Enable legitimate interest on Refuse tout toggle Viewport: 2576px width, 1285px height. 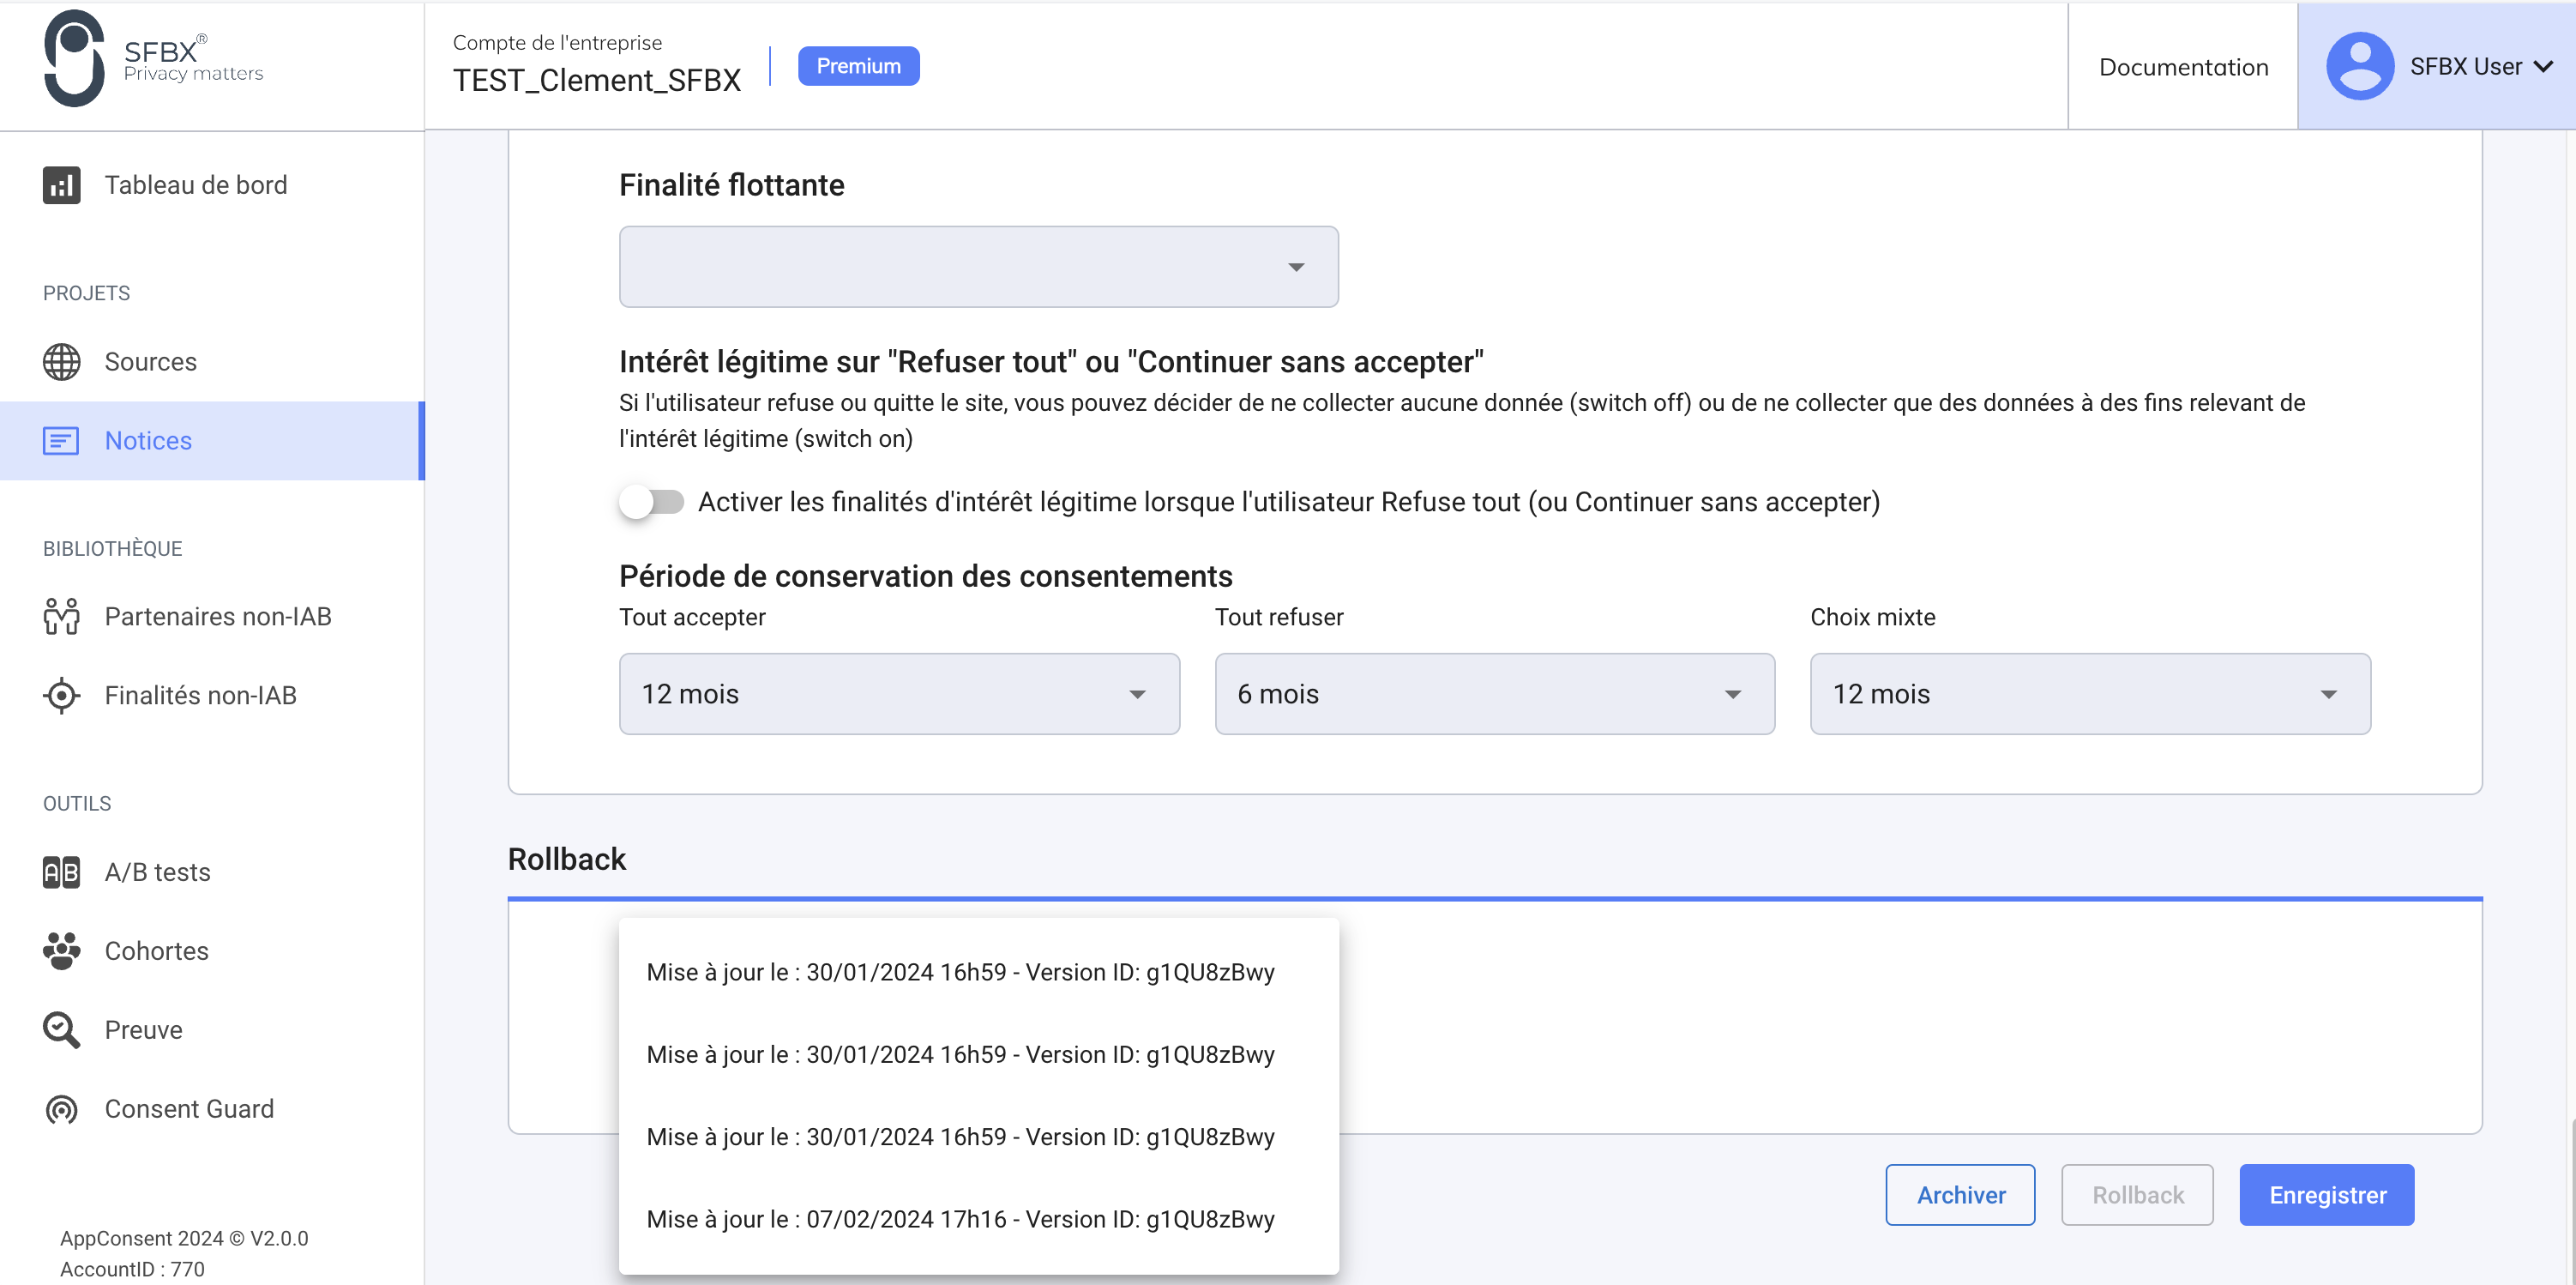(x=651, y=502)
